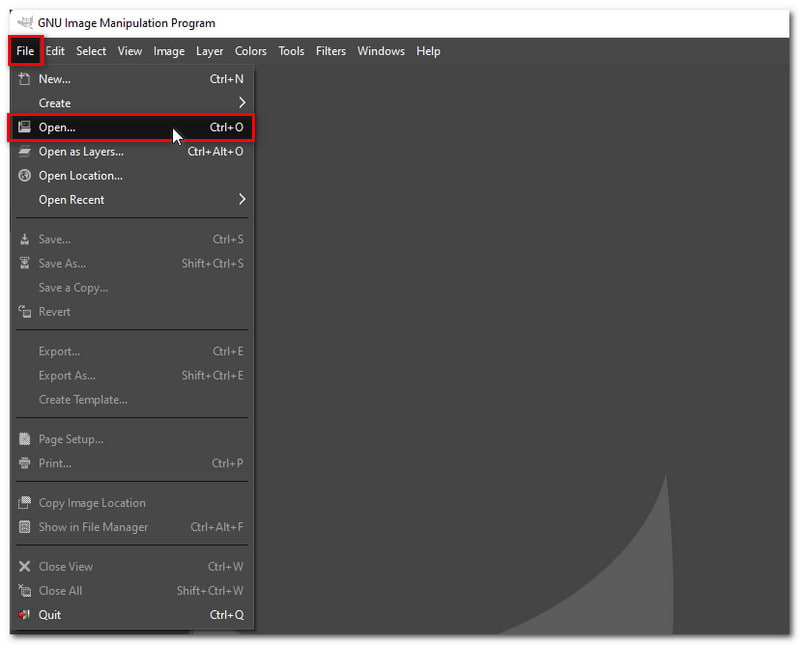
Task: Click the GIMP Wilber logo in title bar
Action: 24,22
